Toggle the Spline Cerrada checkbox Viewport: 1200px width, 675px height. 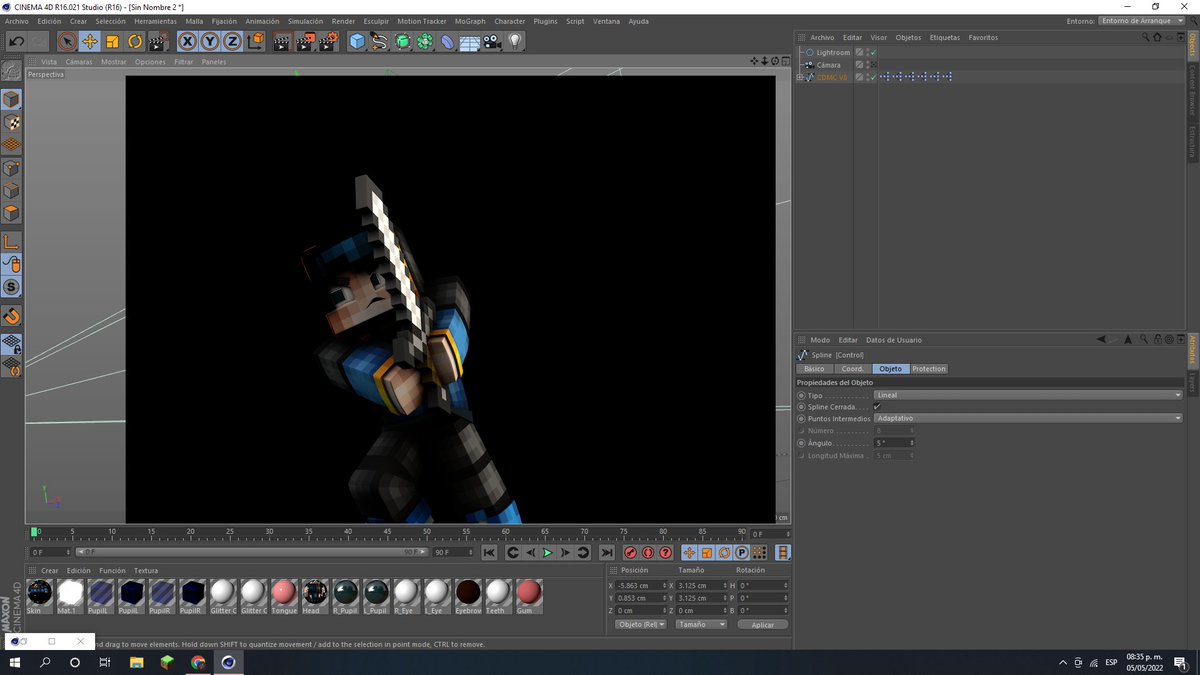[x=877, y=407]
